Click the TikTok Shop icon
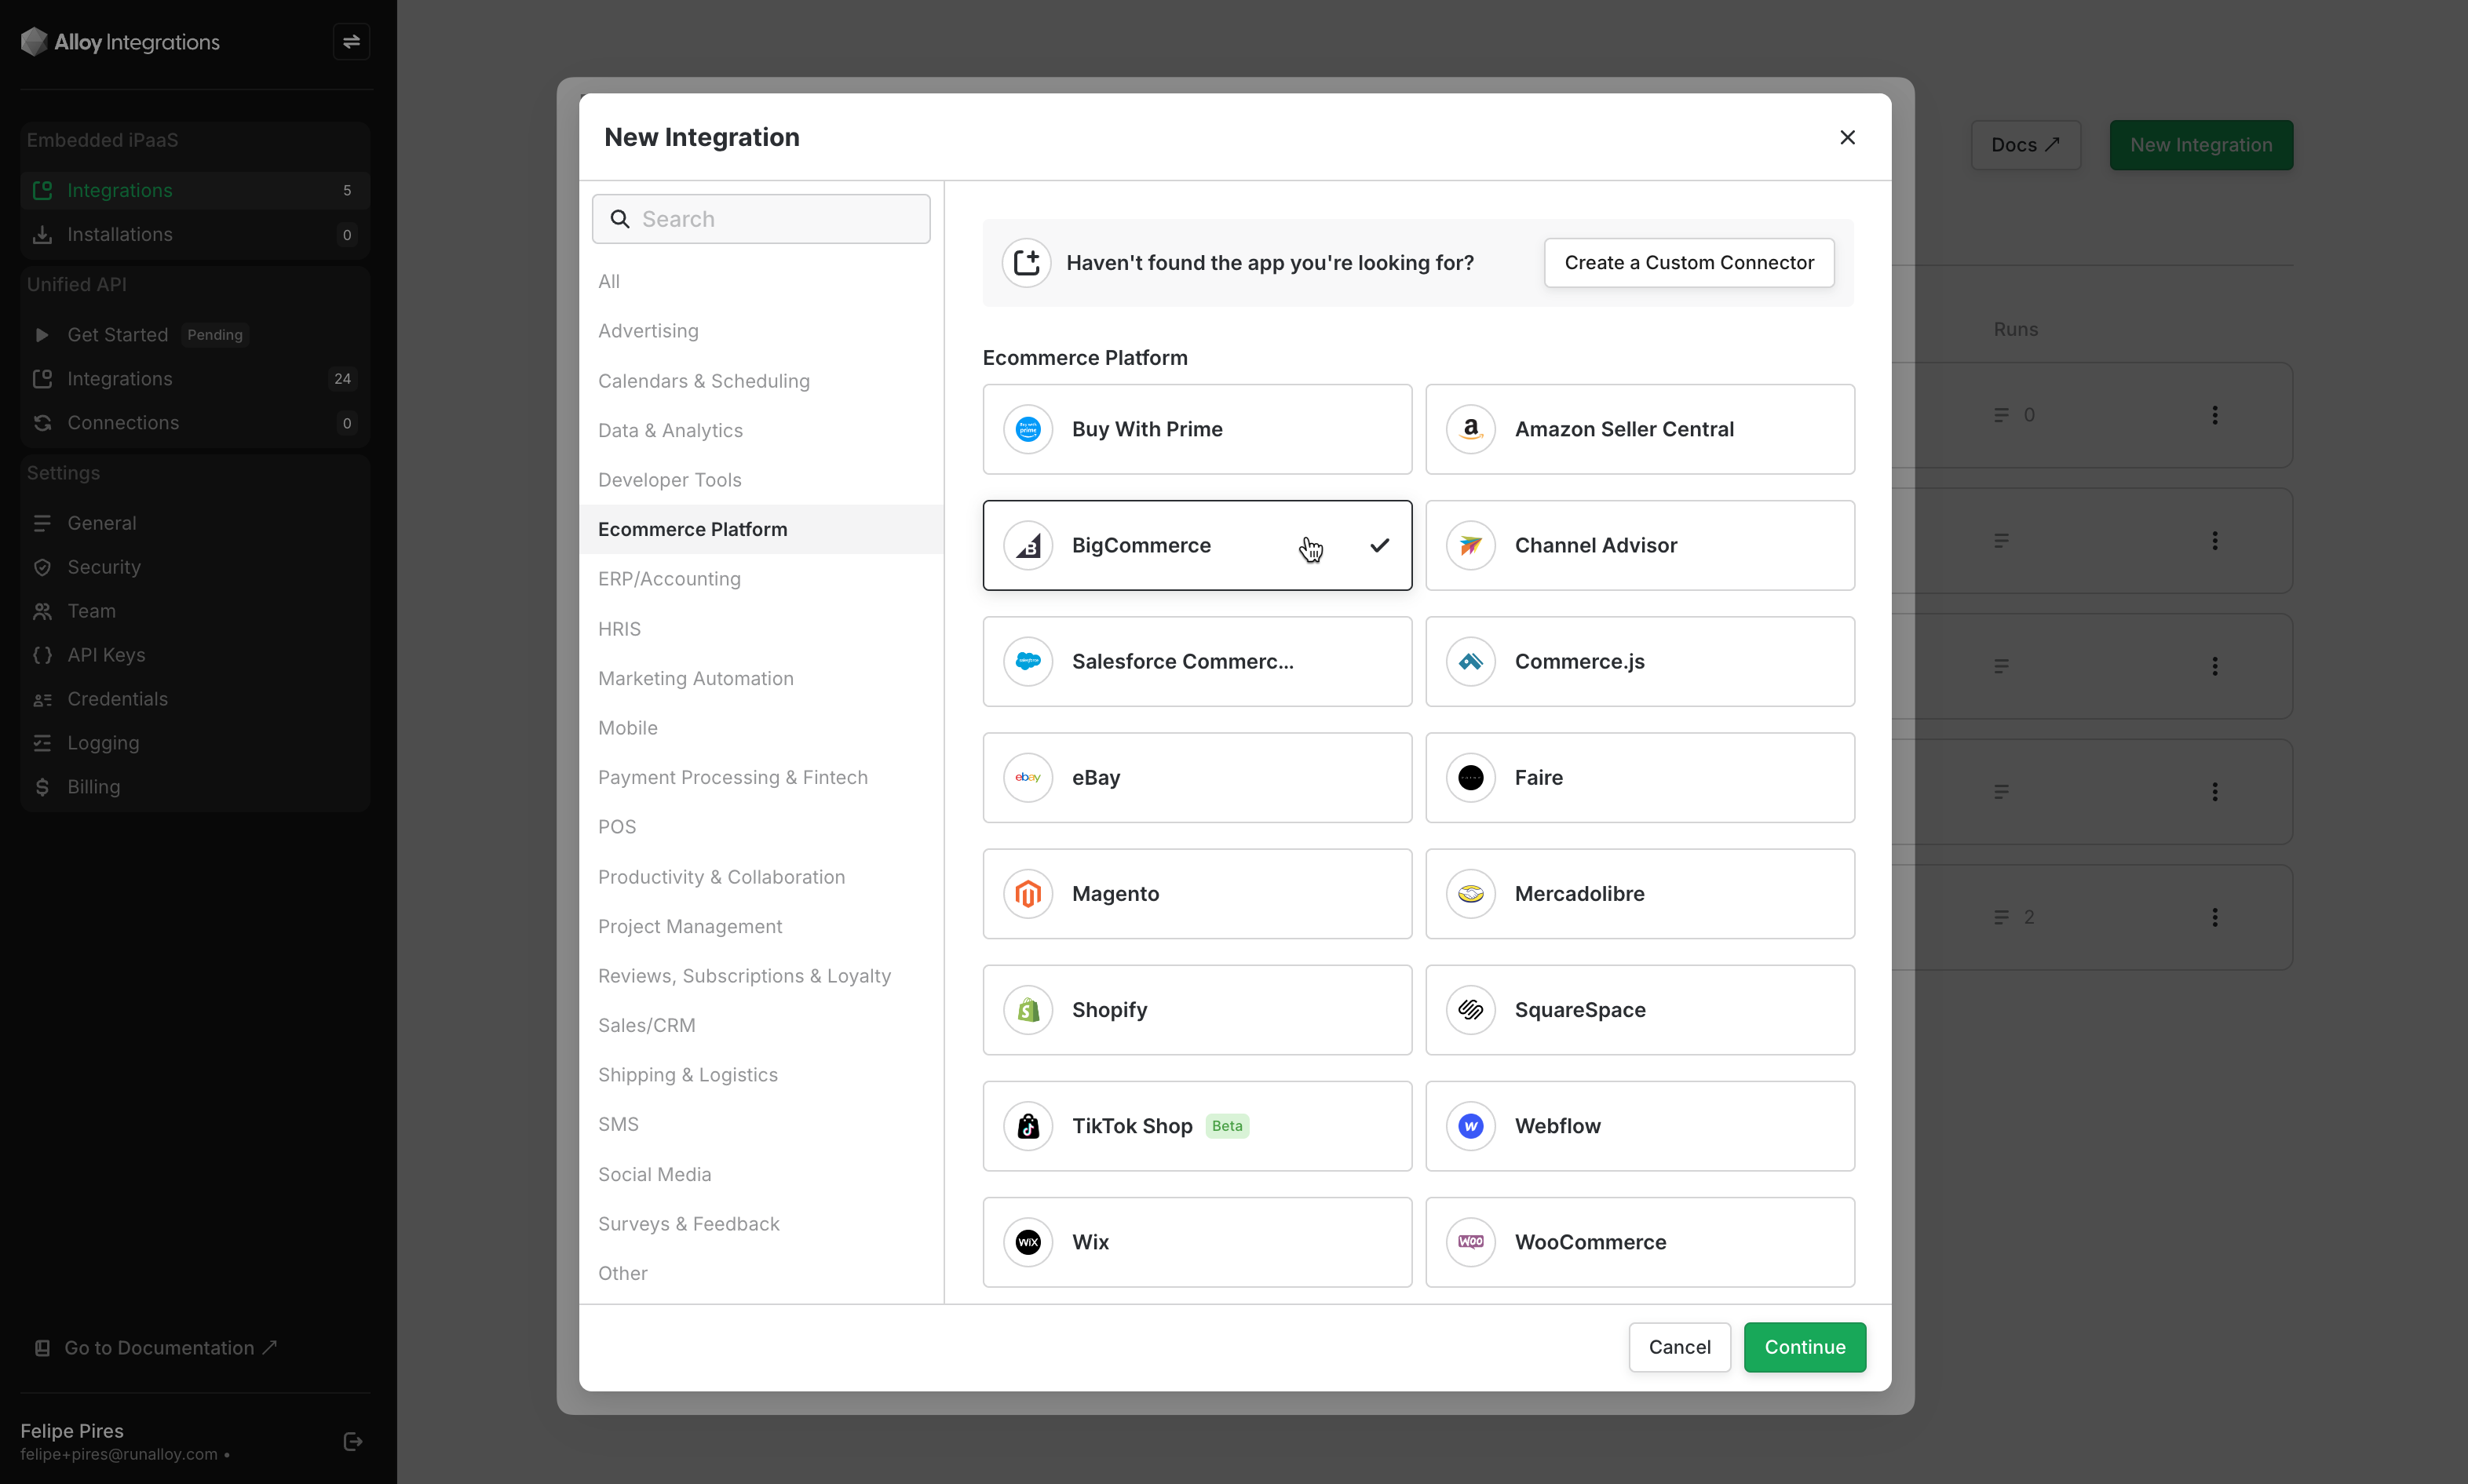The image size is (2468, 1484). pos(1028,1126)
